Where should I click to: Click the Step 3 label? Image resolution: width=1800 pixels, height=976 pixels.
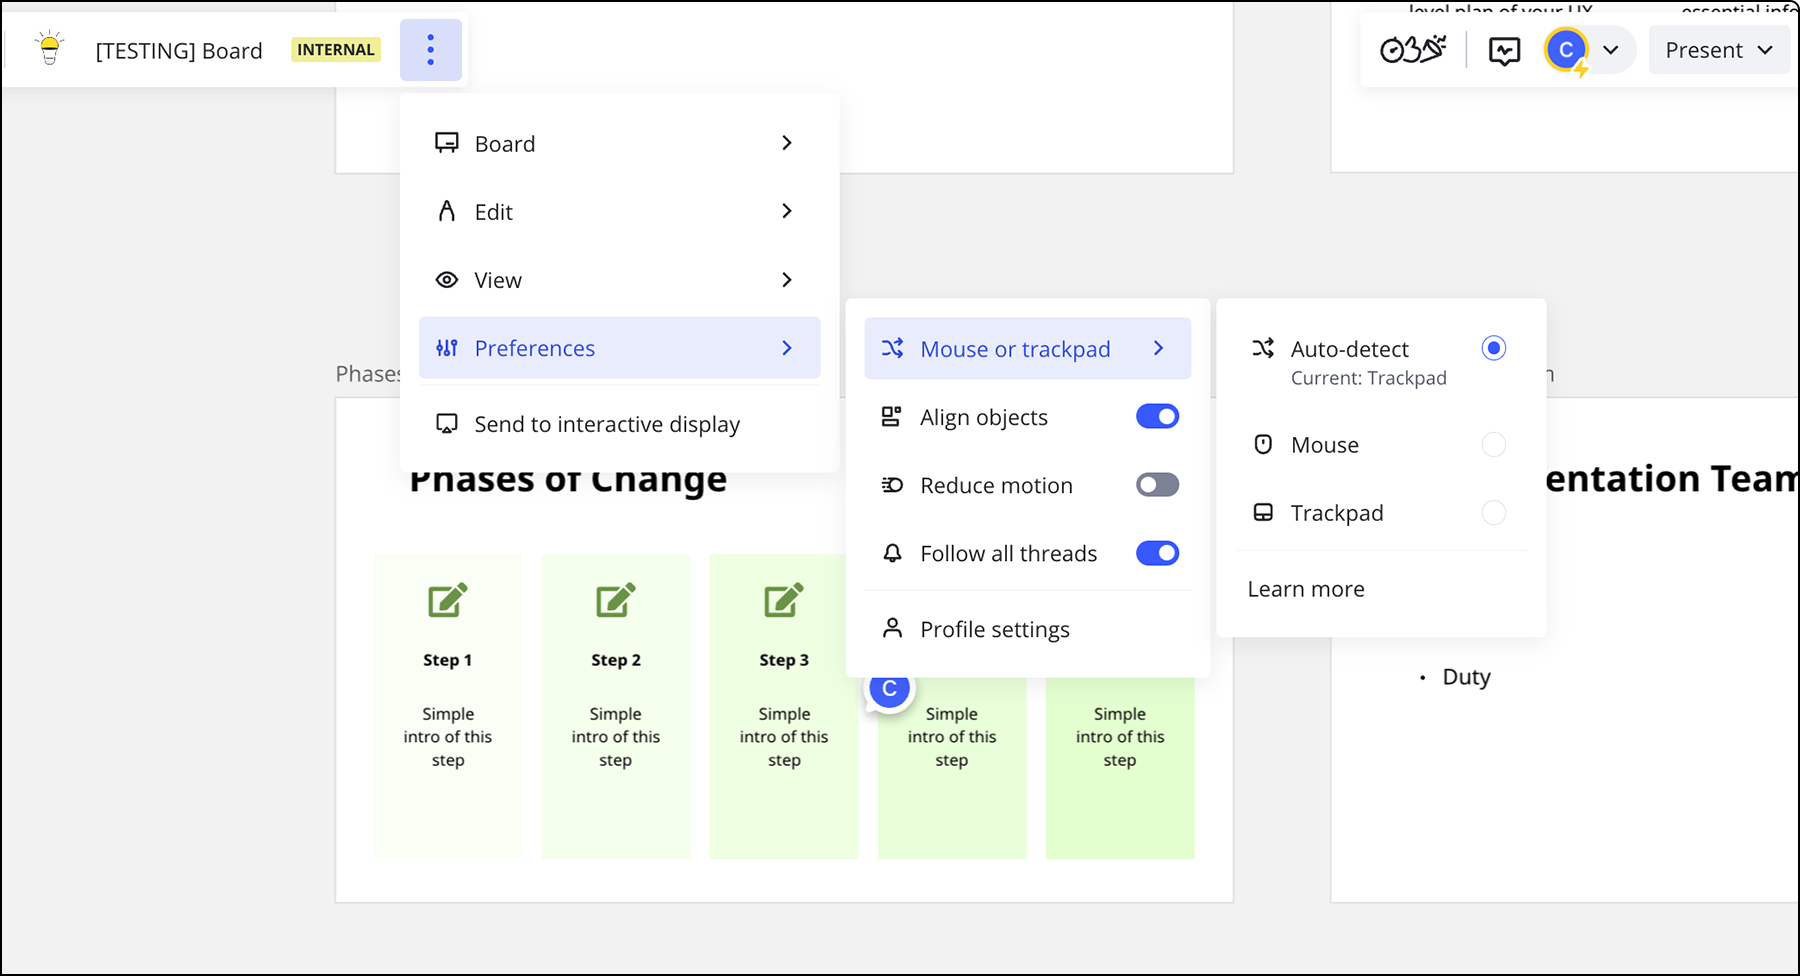(x=783, y=660)
